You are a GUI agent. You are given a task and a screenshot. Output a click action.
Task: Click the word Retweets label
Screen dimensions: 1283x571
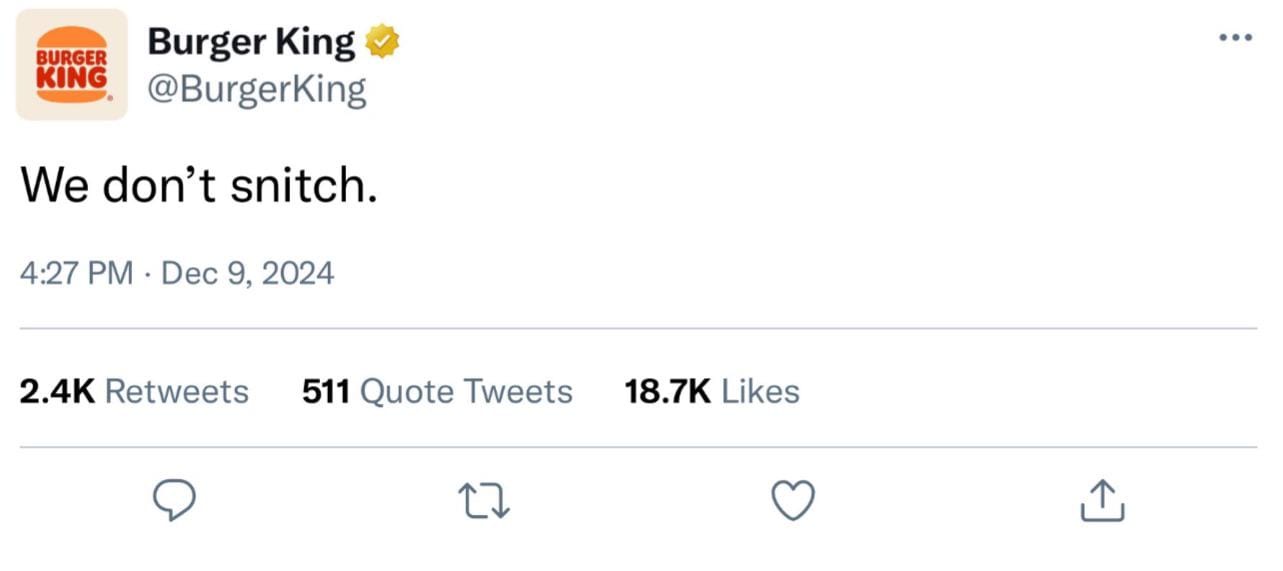pos(177,391)
